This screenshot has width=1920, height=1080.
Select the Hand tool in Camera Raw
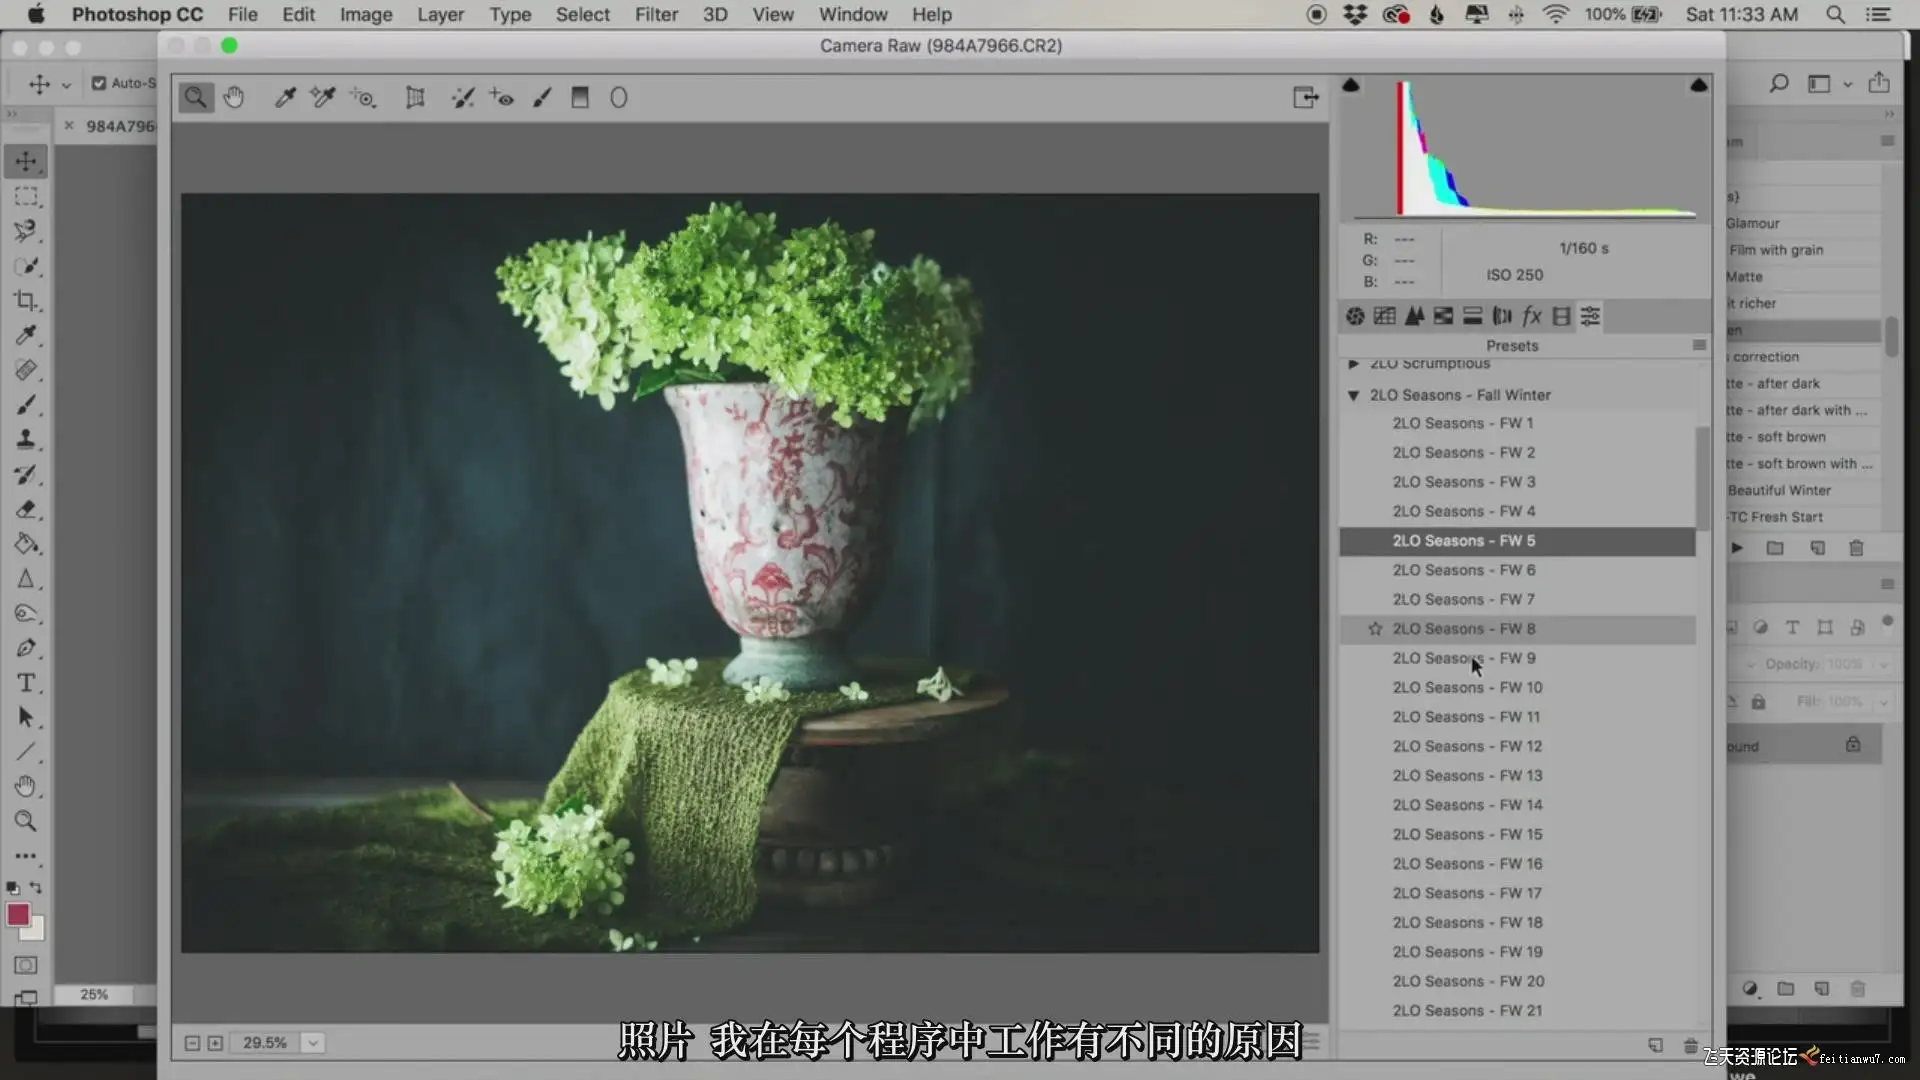(233, 97)
